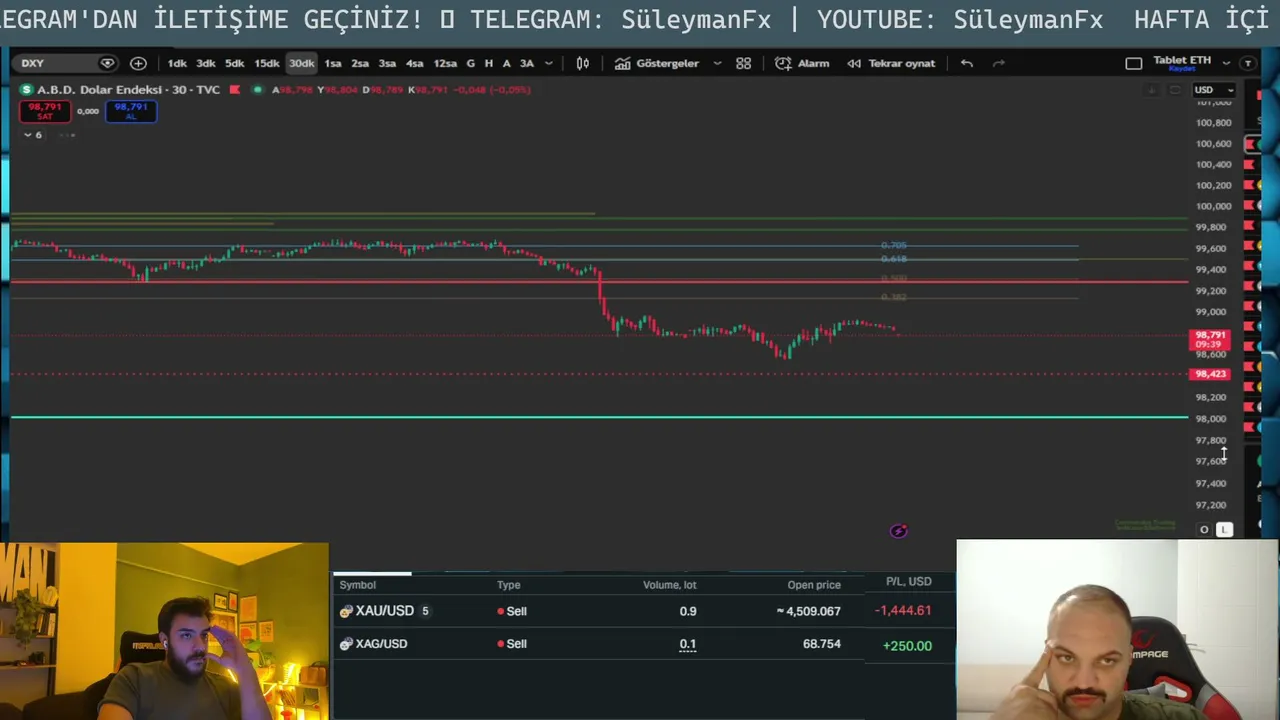Choose the 3sa timeframe
The image size is (1280, 720).
point(387,63)
